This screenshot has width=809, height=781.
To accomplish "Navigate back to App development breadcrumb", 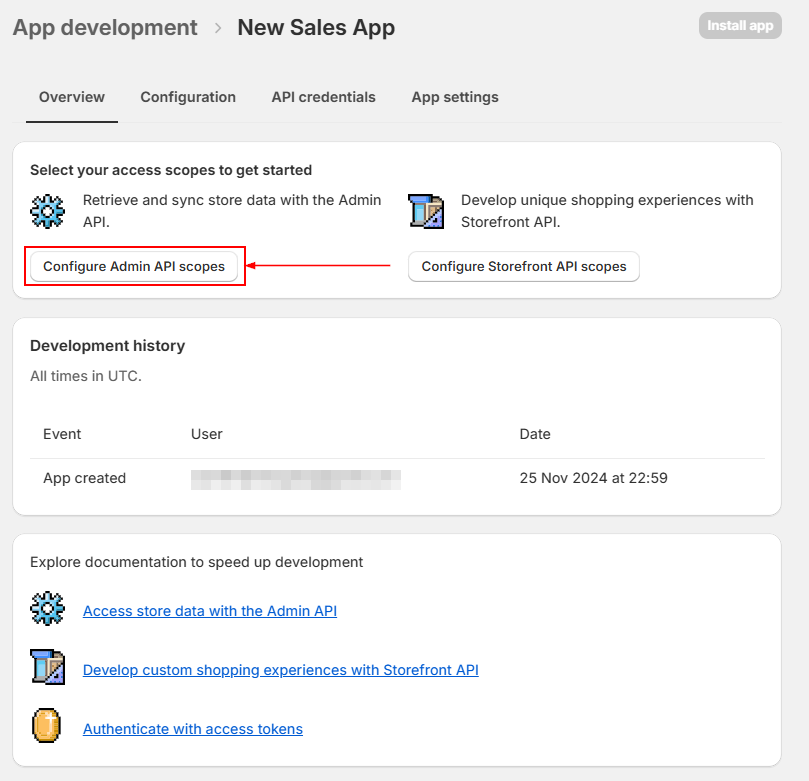I will click(x=105, y=28).
